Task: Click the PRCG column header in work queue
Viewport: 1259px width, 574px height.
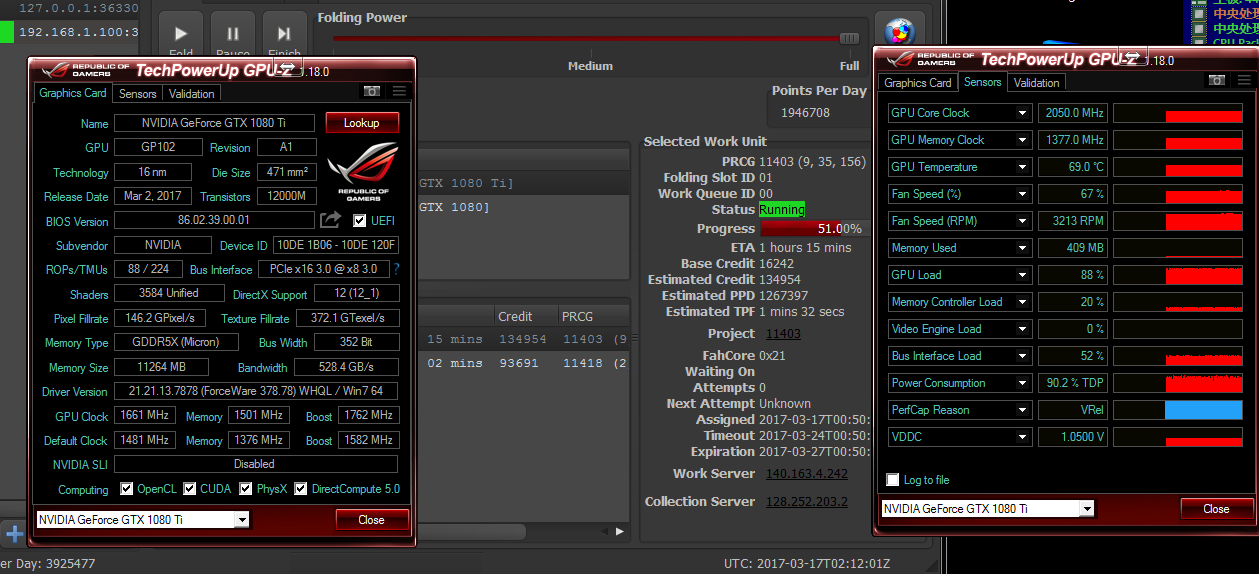Action: 593,316
